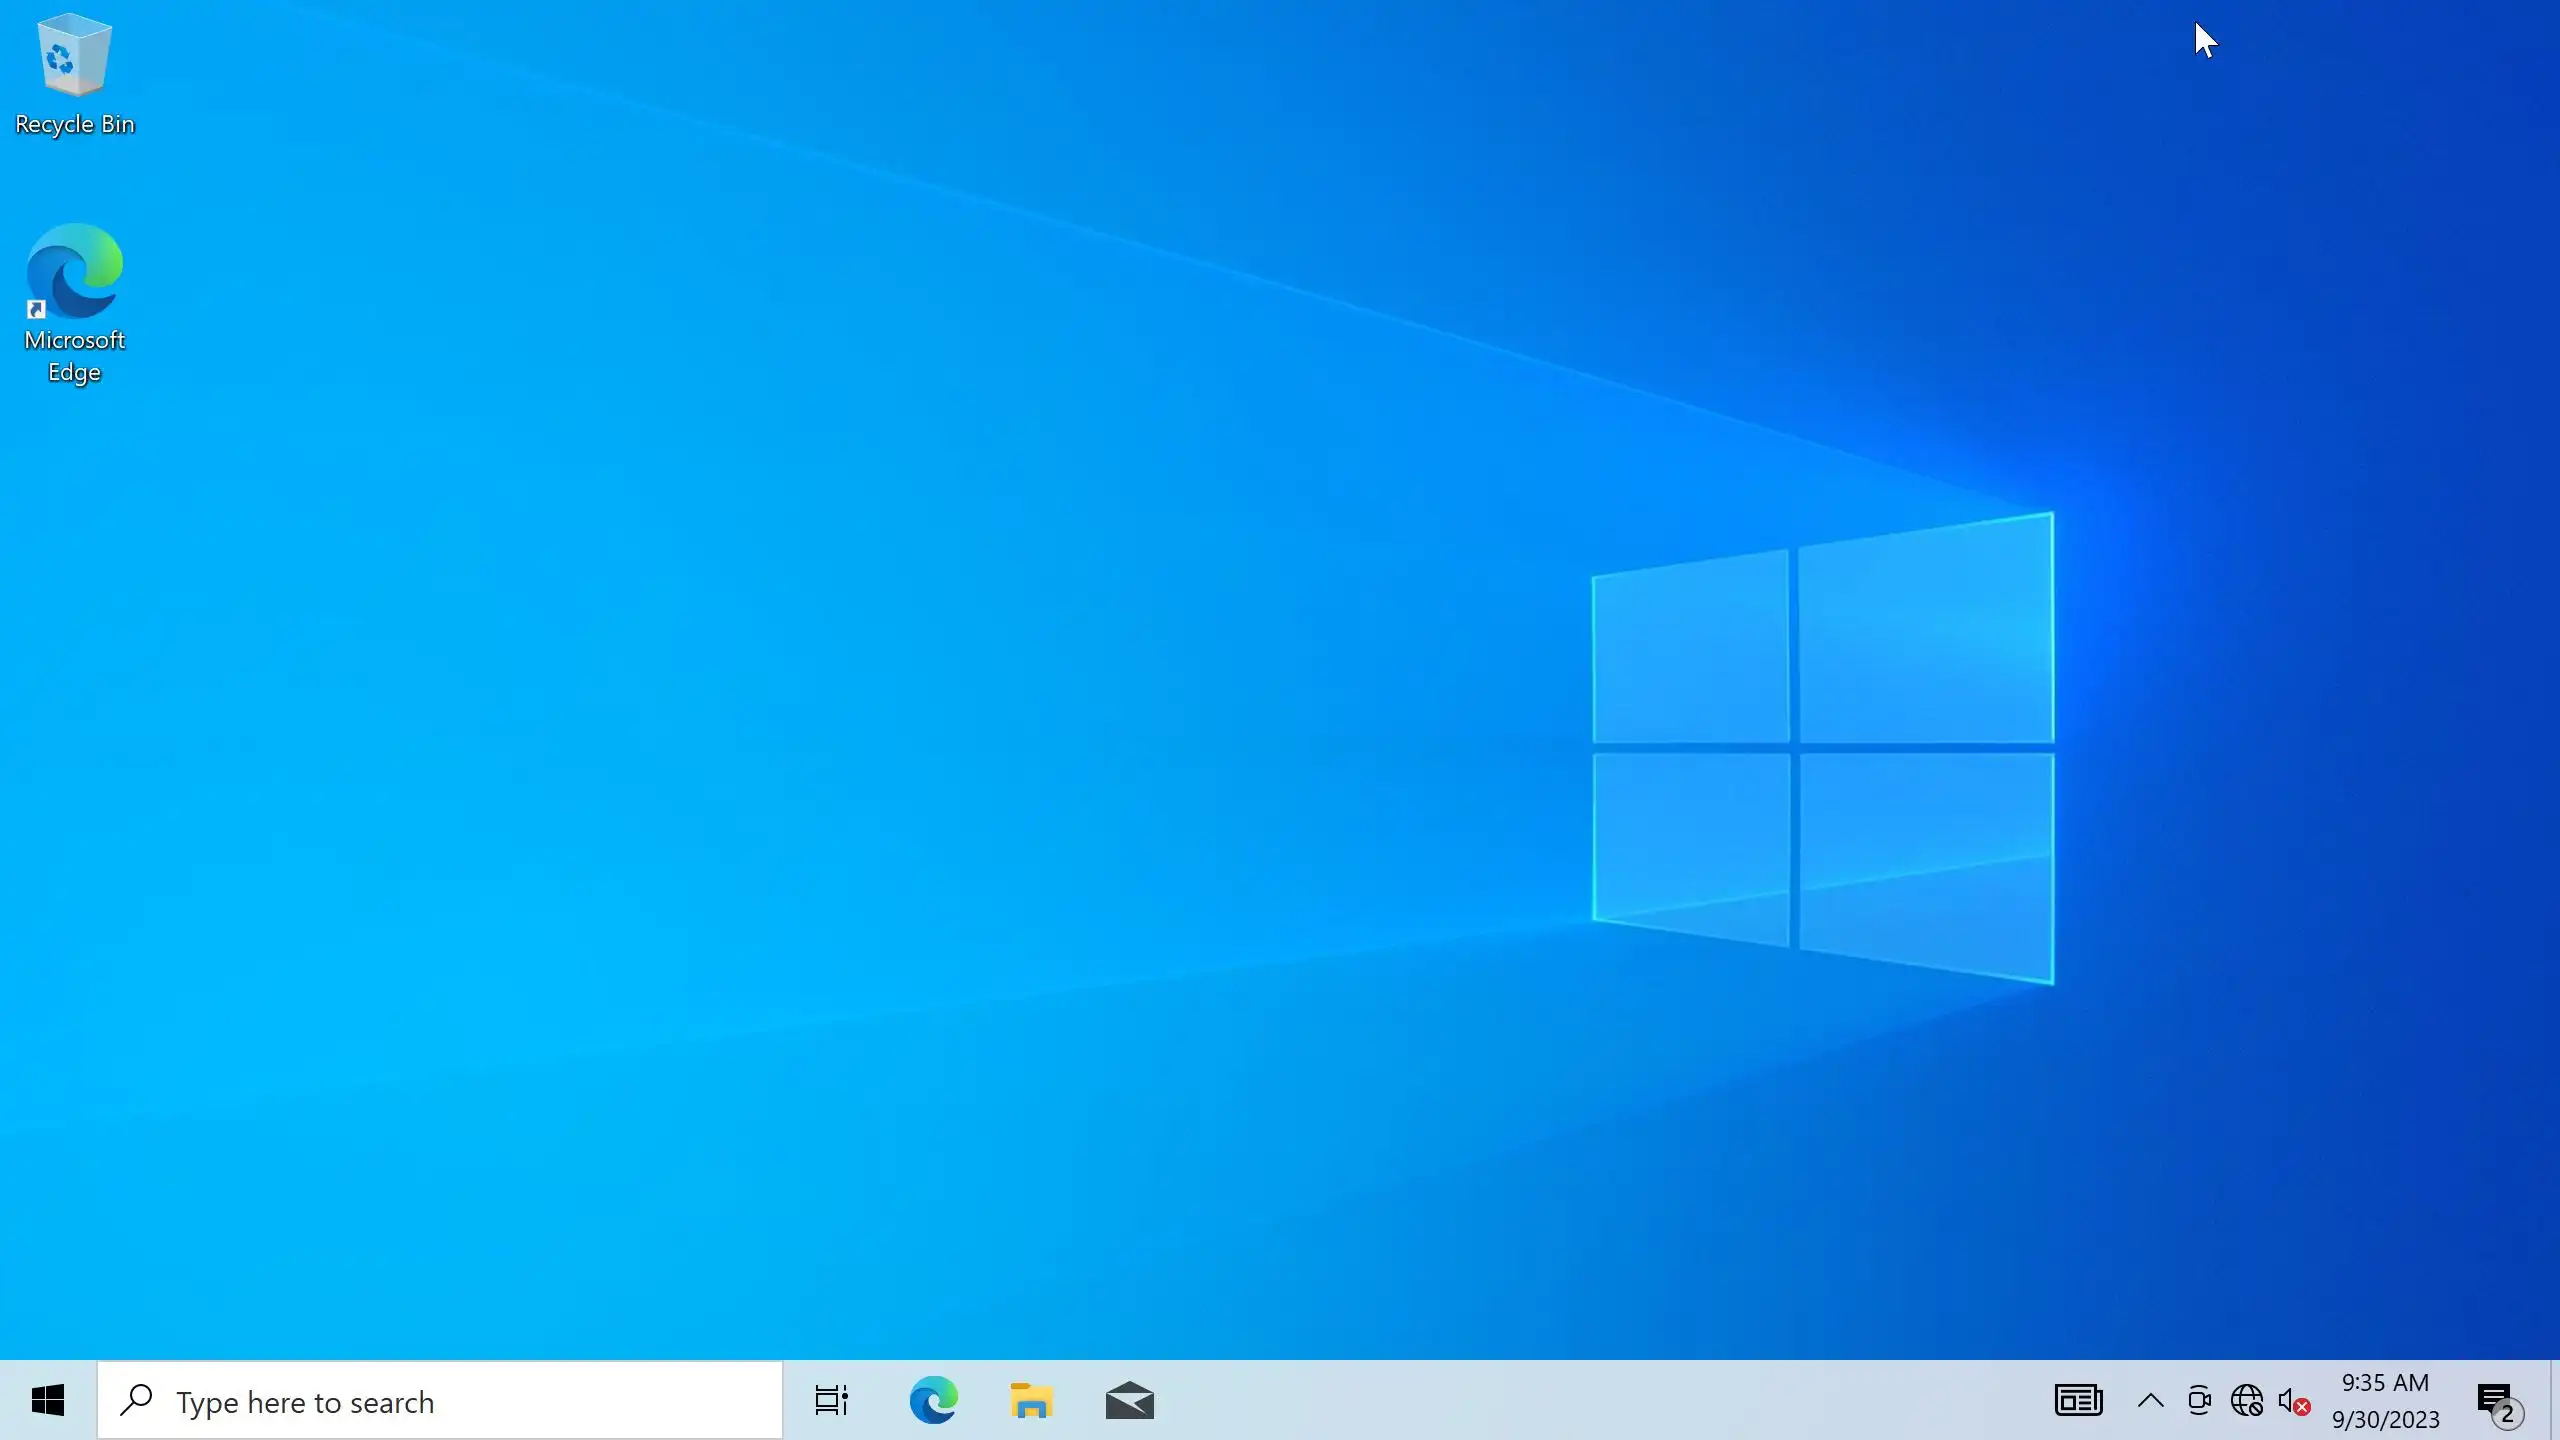The height and width of the screenshot is (1440, 2560).
Task: Click the search magnifier icon
Action: click(136, 1401)
